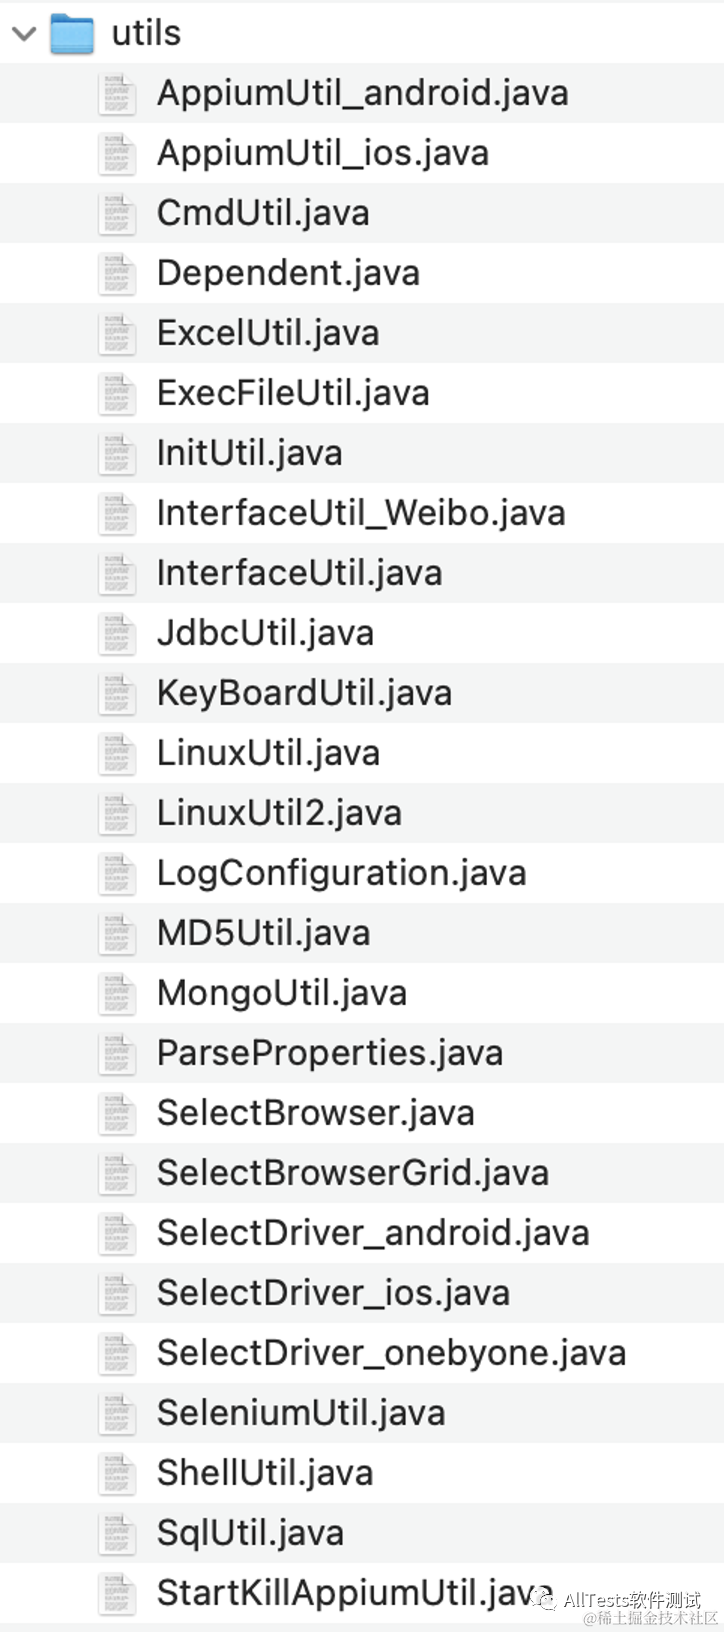
Task: Select the utils folder name
Action: 146,34
